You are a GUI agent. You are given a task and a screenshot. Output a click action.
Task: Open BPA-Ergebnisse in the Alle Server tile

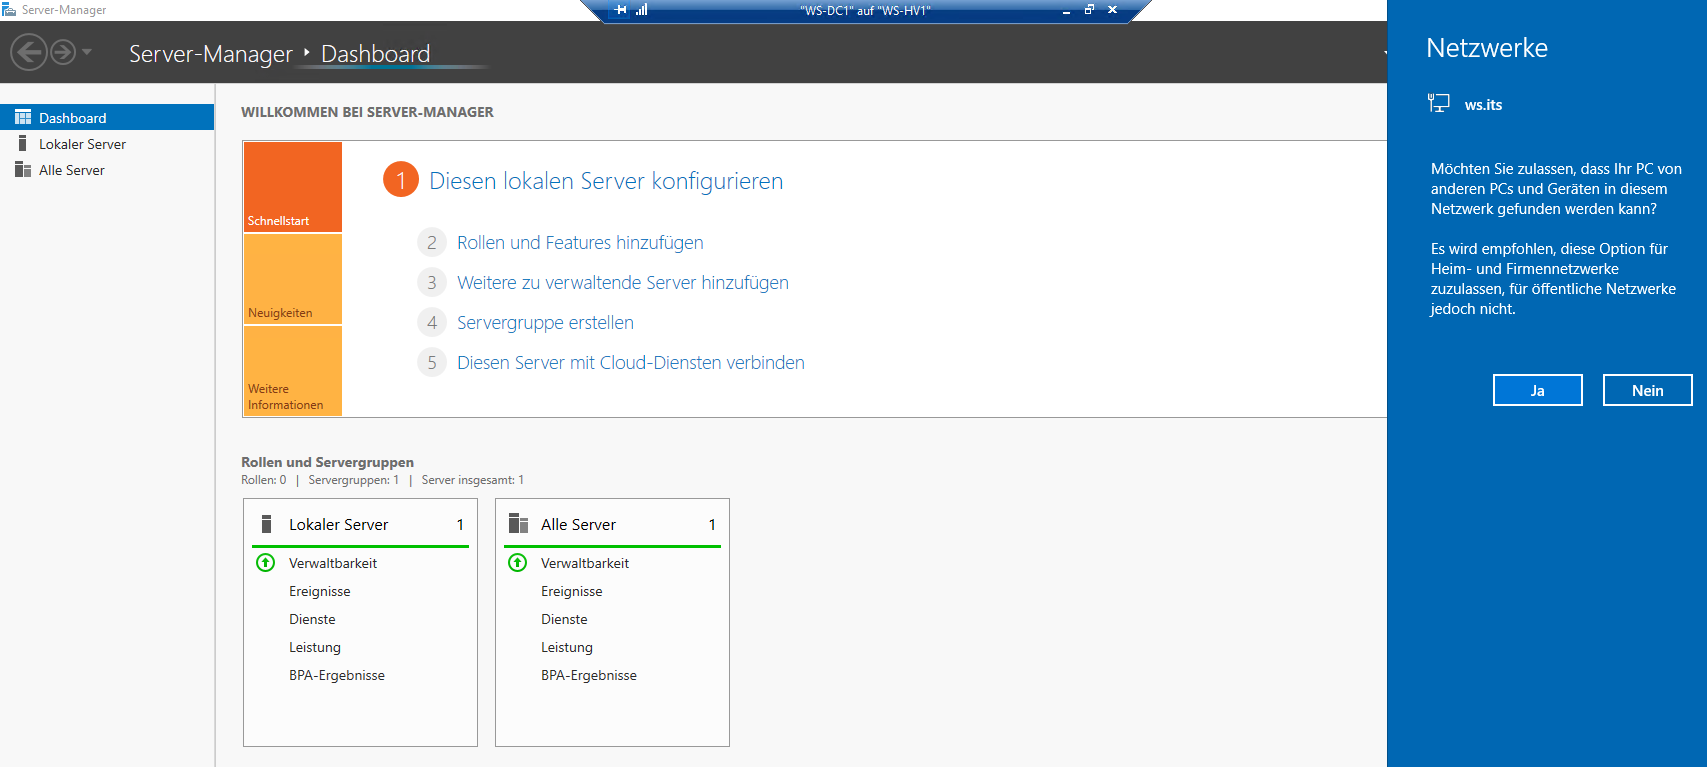tap(589, 675)
